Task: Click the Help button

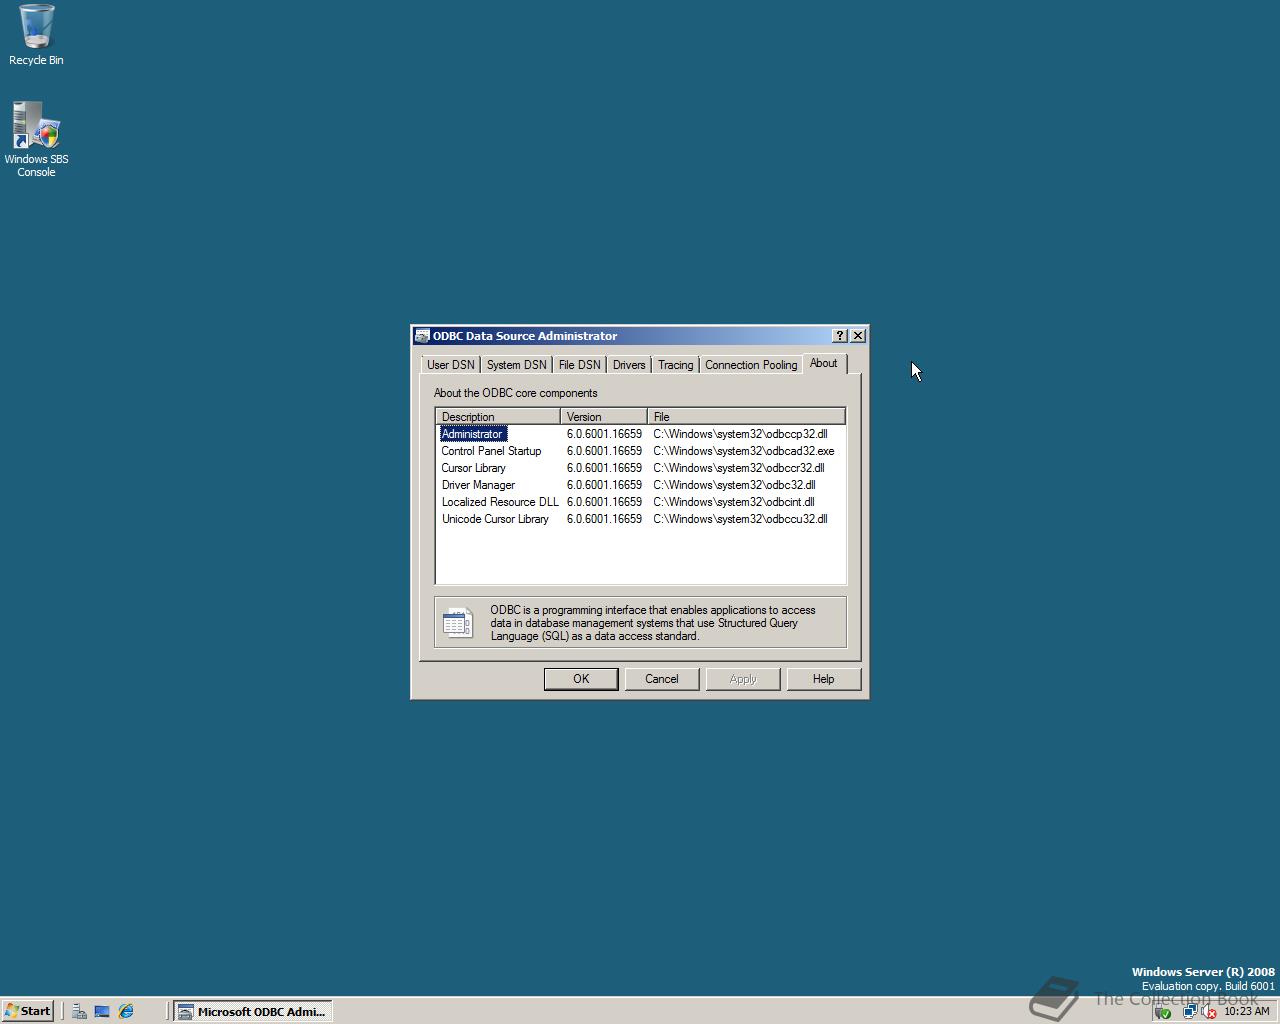Action: pyautogui.click(x=823, y=679)
